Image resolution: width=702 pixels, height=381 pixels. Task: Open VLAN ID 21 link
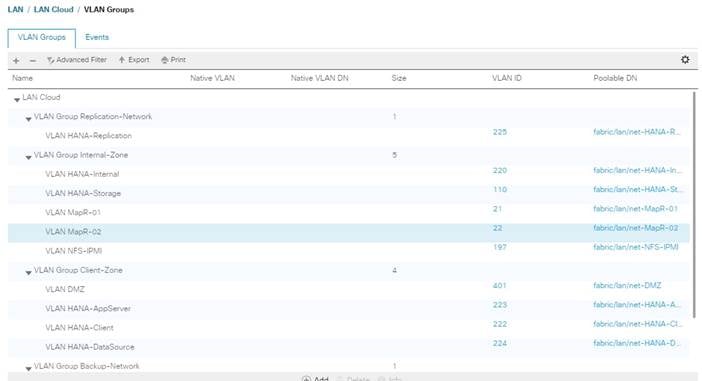point(497,209)
